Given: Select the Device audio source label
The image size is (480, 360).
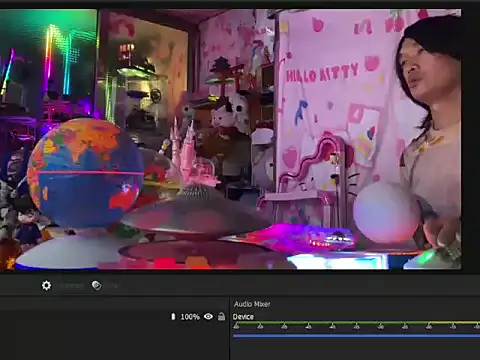Looking at the screenshot, I should (243, 317).
